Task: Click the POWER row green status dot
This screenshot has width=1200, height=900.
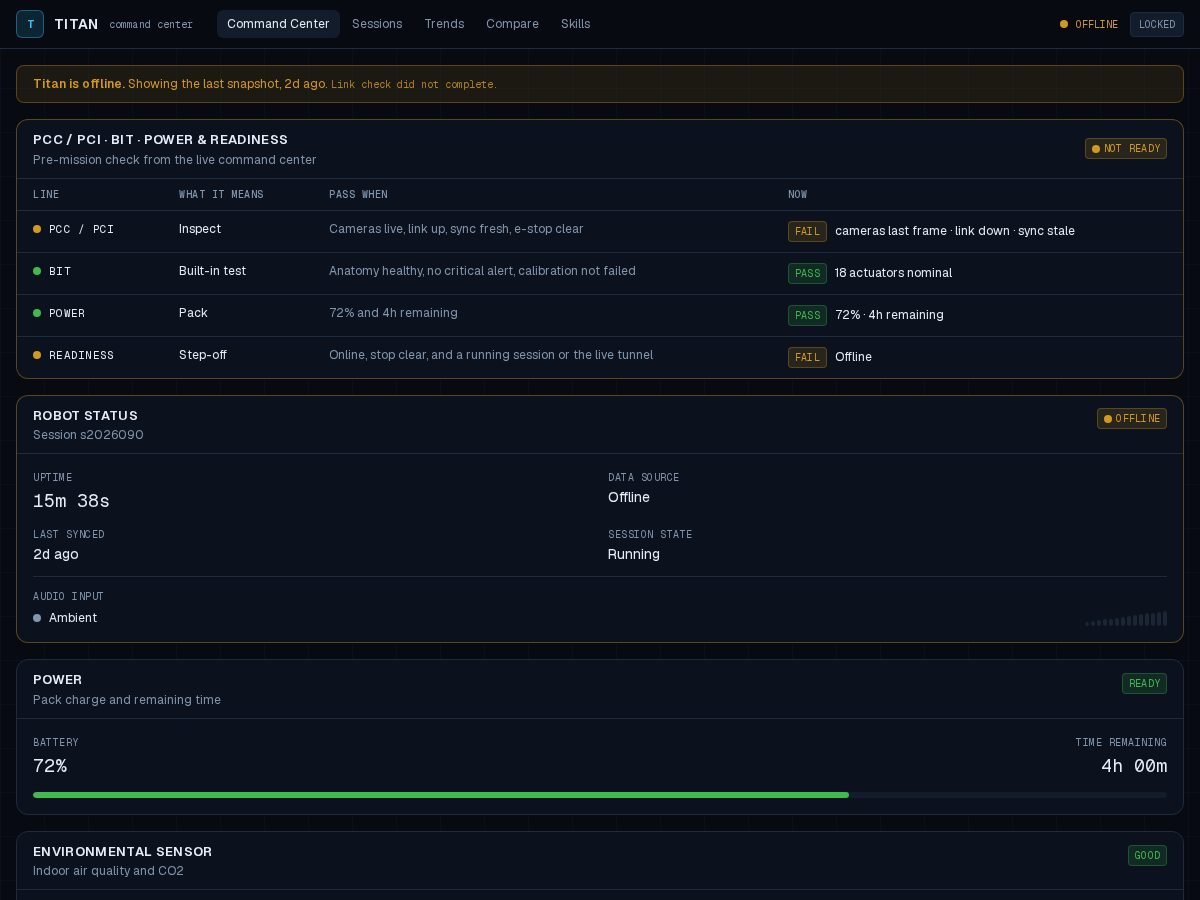Action: [x=37, y=313]
